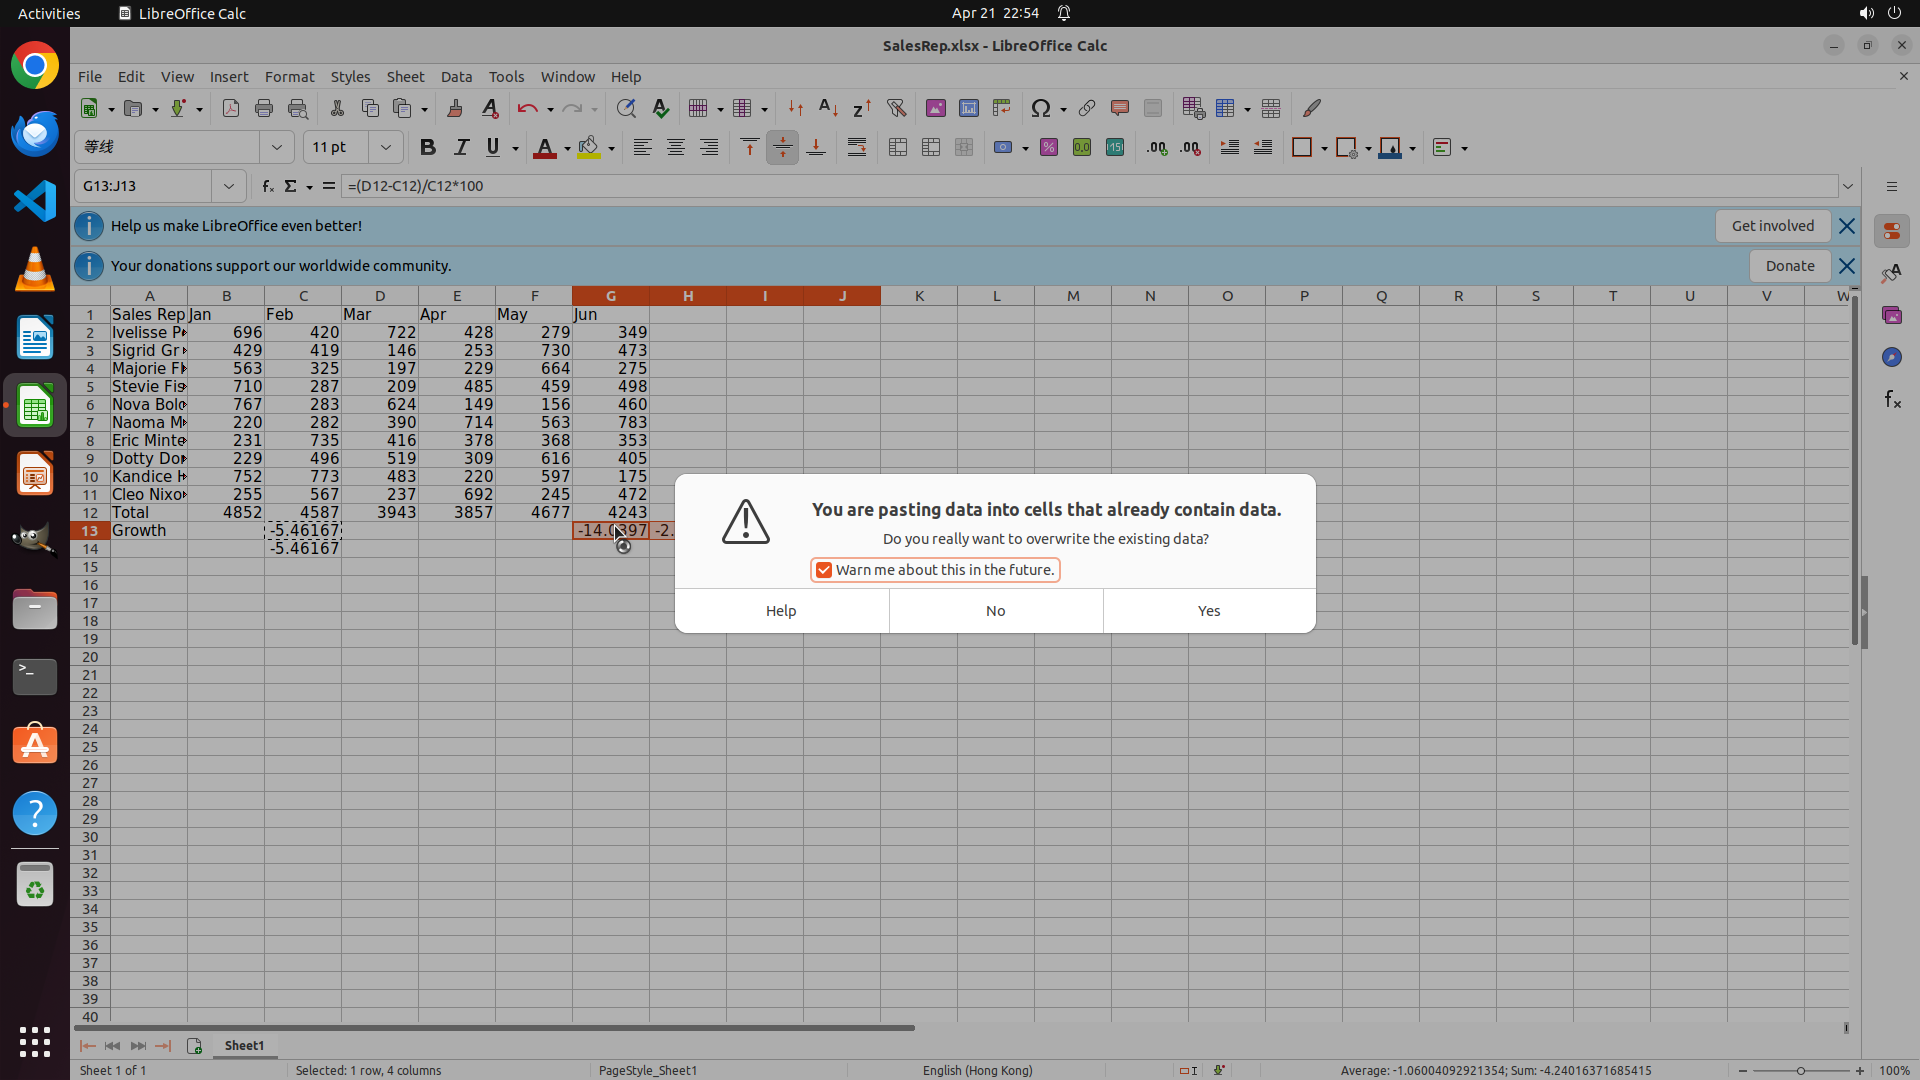The height and width of the screenshot is (1080, 1920).
Task: Click the AutoFilter toolbar icon
Action: 896,108
